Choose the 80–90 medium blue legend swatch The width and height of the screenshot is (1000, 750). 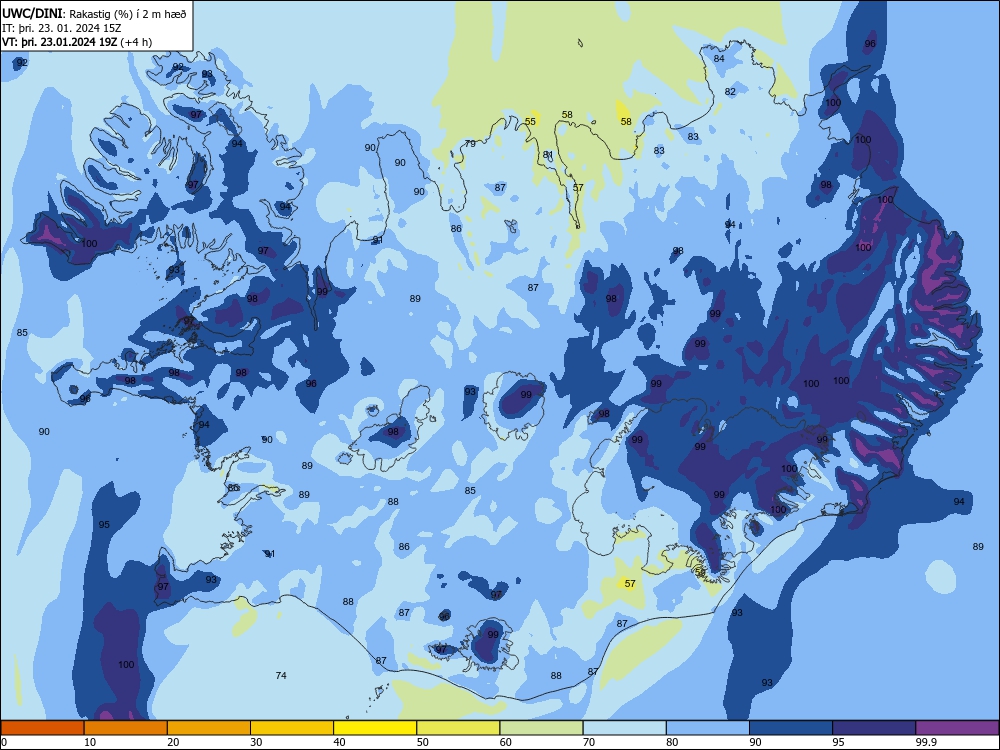click(708, 728)
